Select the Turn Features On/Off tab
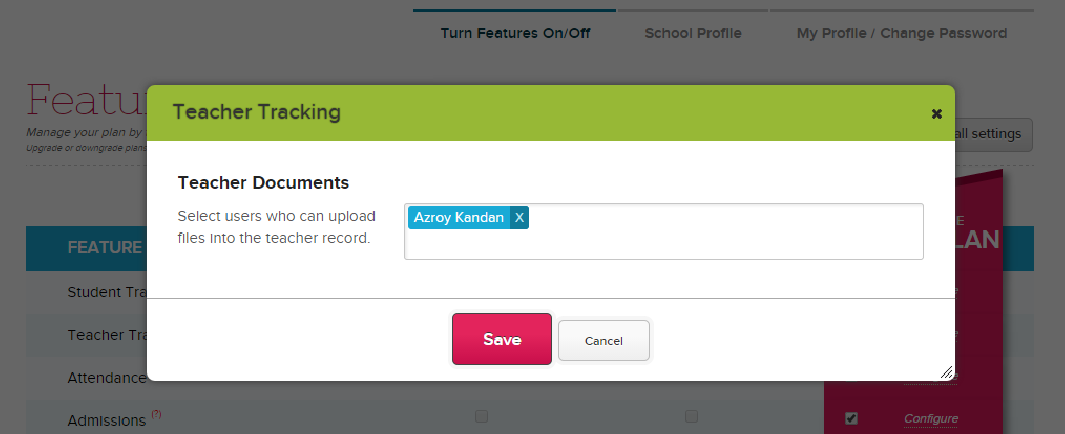1065x434 pixels. click(x=515, y=33)
